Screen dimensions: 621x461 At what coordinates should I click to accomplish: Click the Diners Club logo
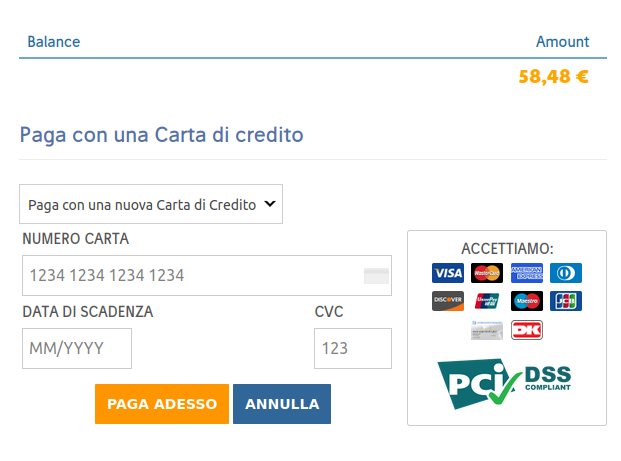(566, 273)
